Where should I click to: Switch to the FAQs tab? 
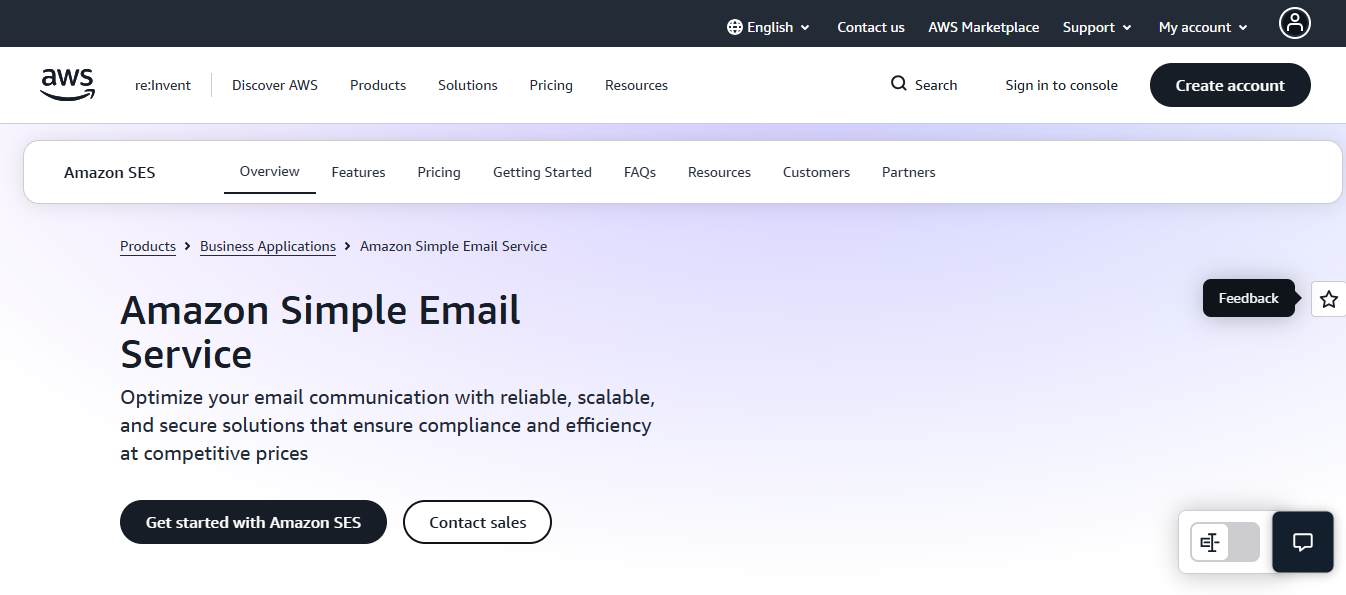click(x=640, y=172)
